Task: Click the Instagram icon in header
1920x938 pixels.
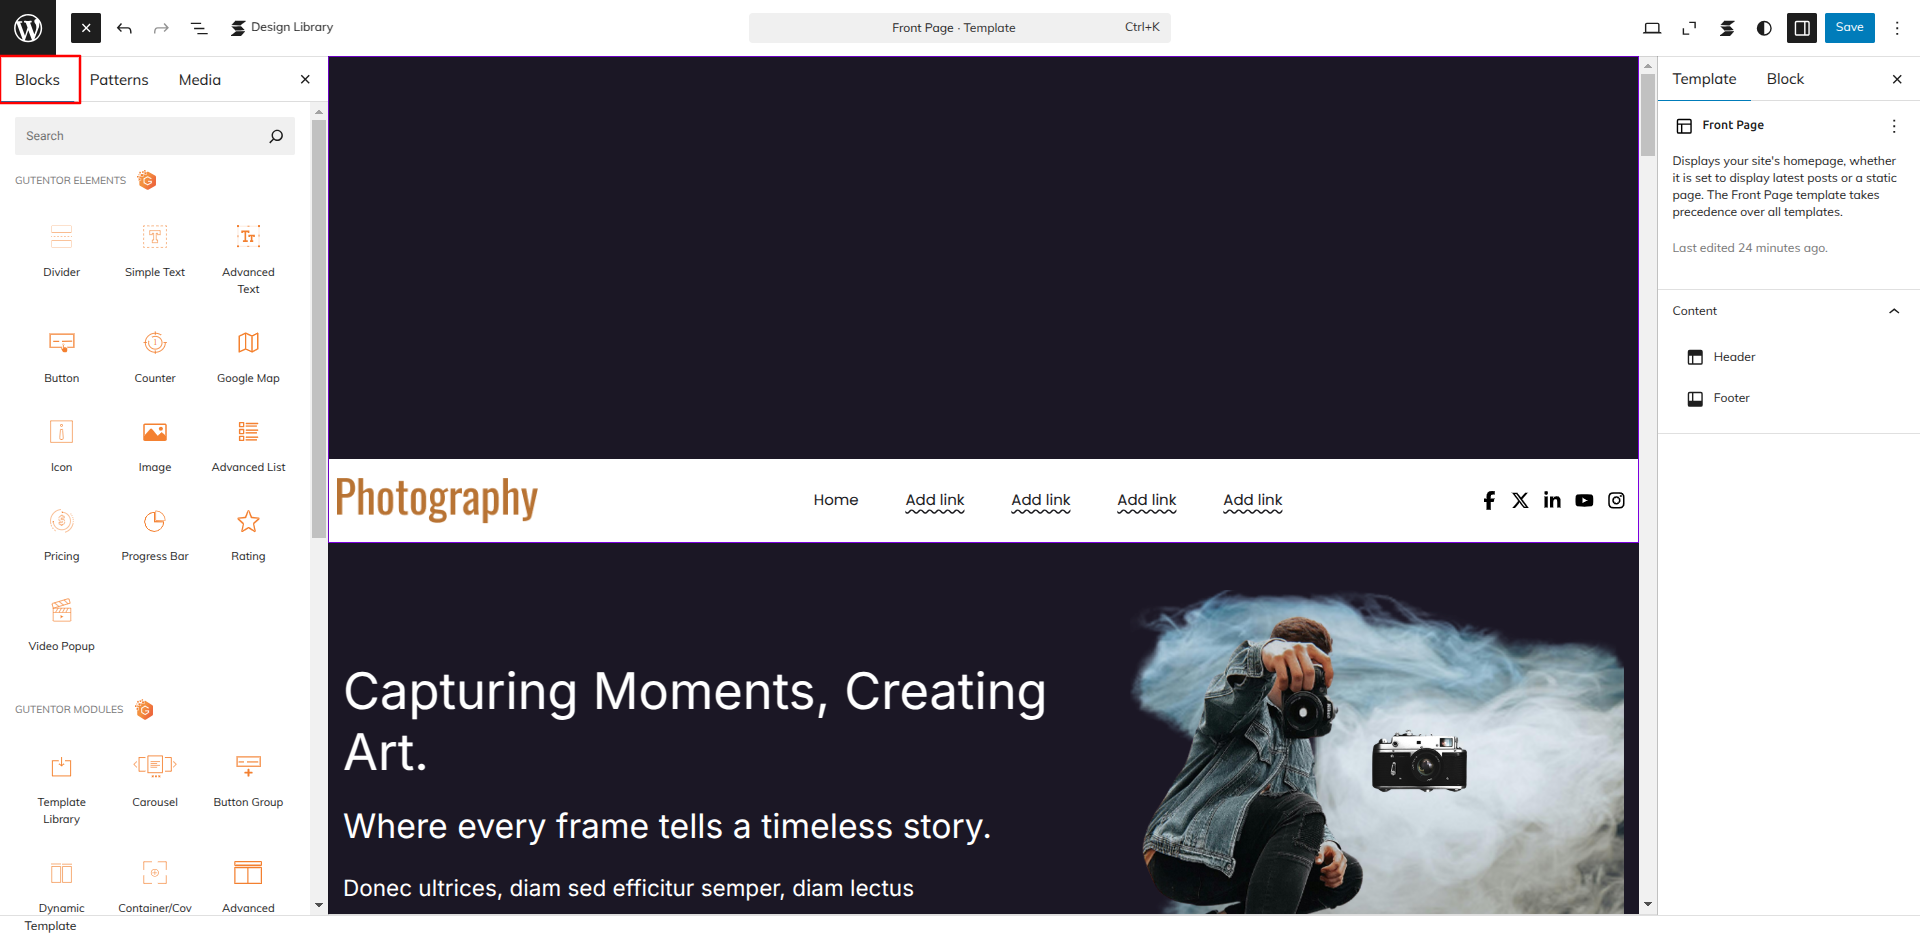Action: point(1616,500)
